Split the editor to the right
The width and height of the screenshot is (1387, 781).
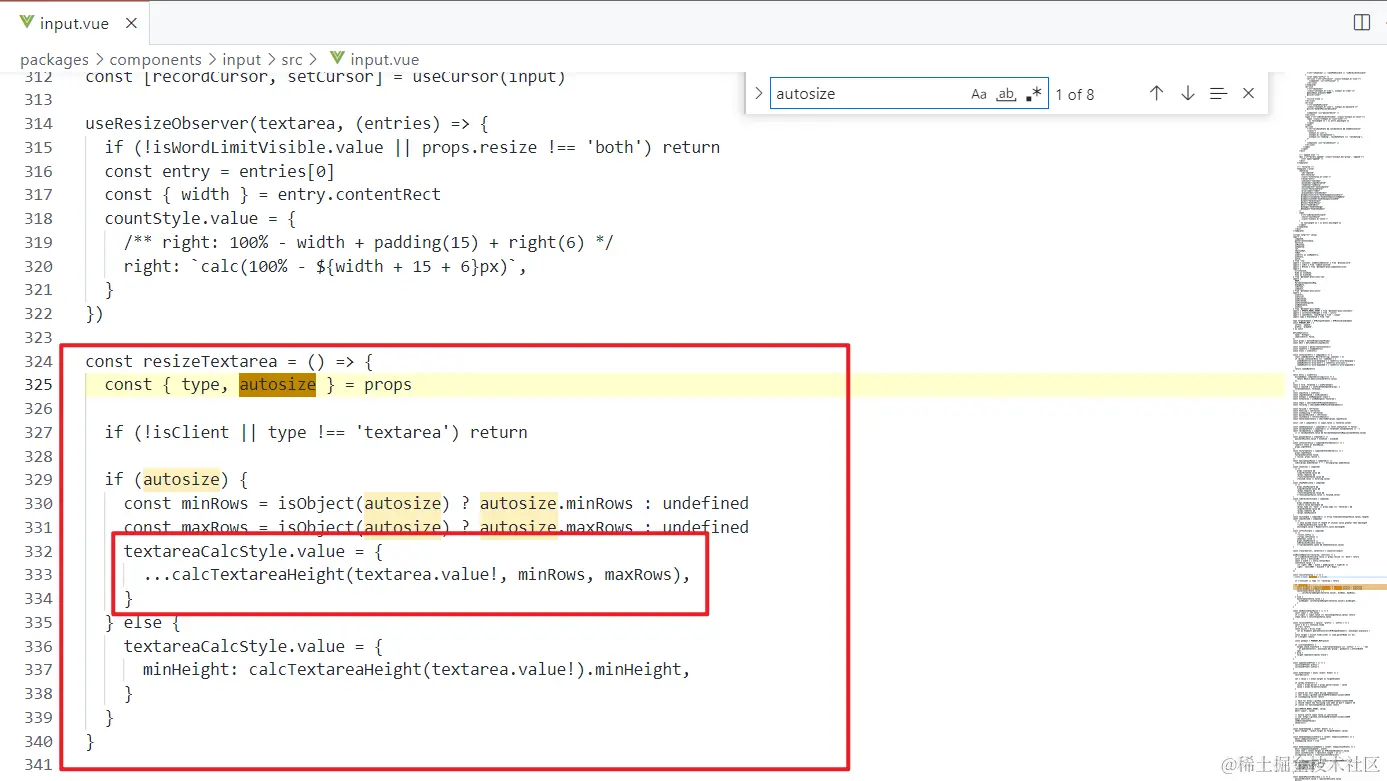pyautogui.click(x=1361, y=22)
